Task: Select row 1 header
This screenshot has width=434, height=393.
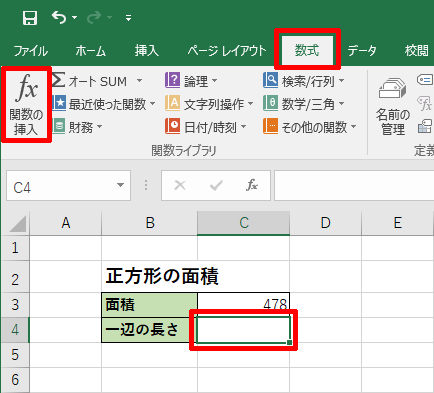Action: click(15, 248)
